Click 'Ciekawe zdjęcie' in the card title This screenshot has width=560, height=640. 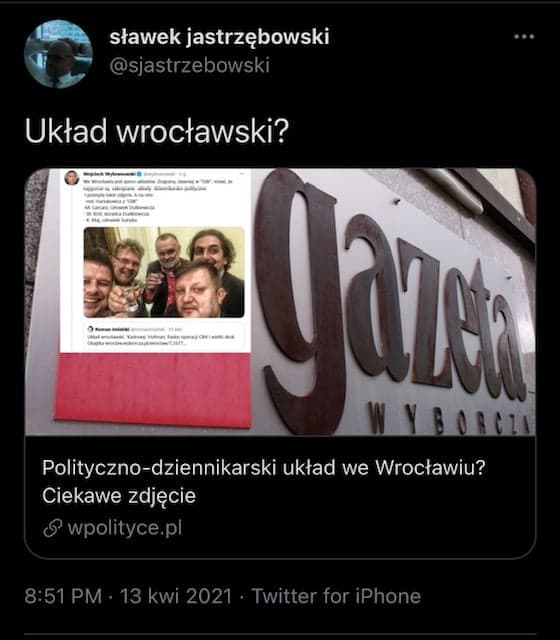point(119,496)
